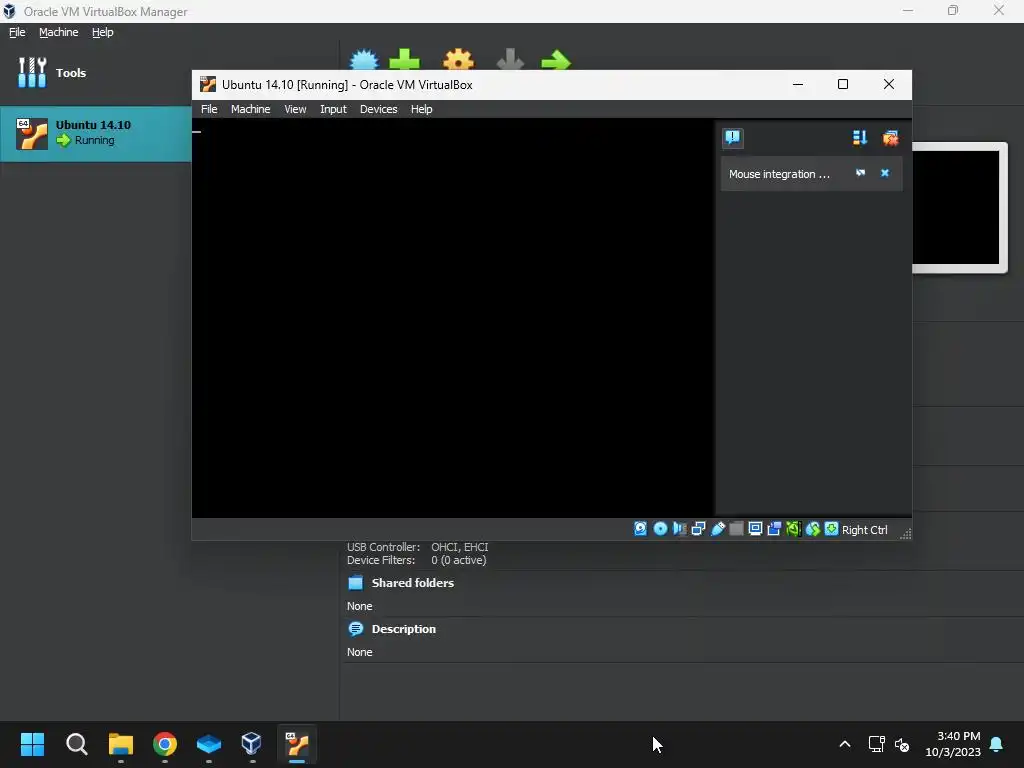The width and height of the screenshot is (1024, 768).
Task: Click the display settings status icon
Action: 756,529
